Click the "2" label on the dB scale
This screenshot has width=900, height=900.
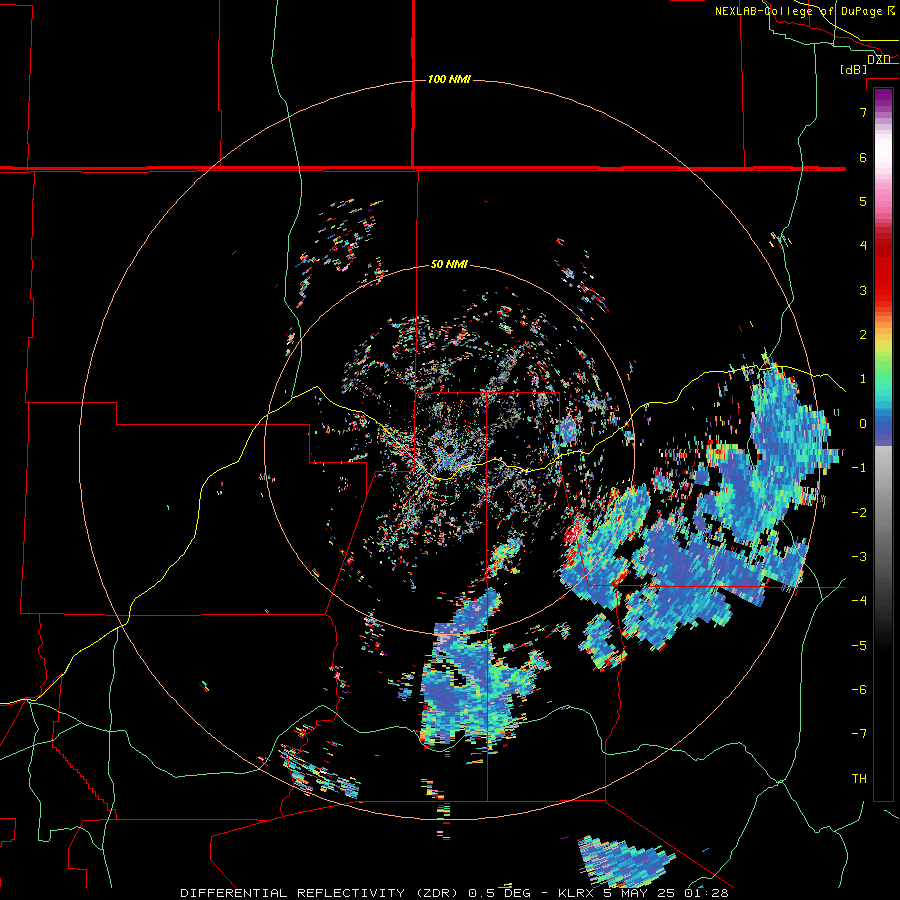coord(863,335)
